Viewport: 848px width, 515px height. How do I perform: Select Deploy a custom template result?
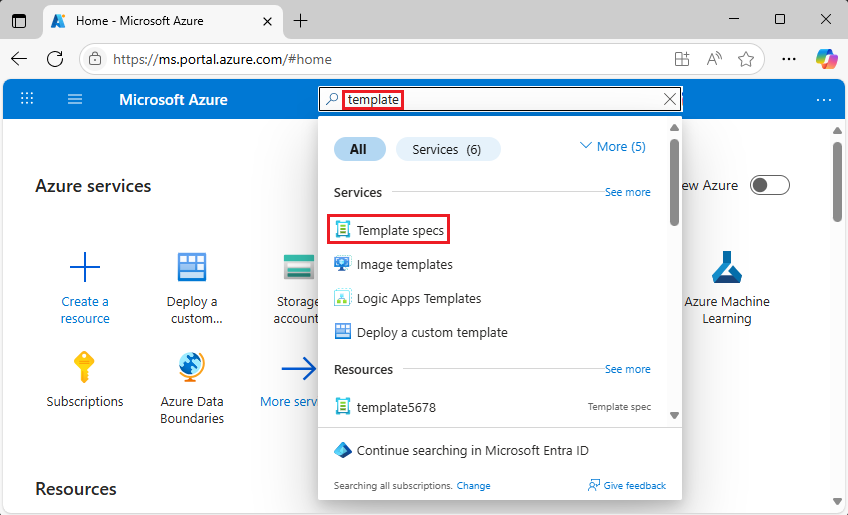pyautogui.click(x=421, y=332)
